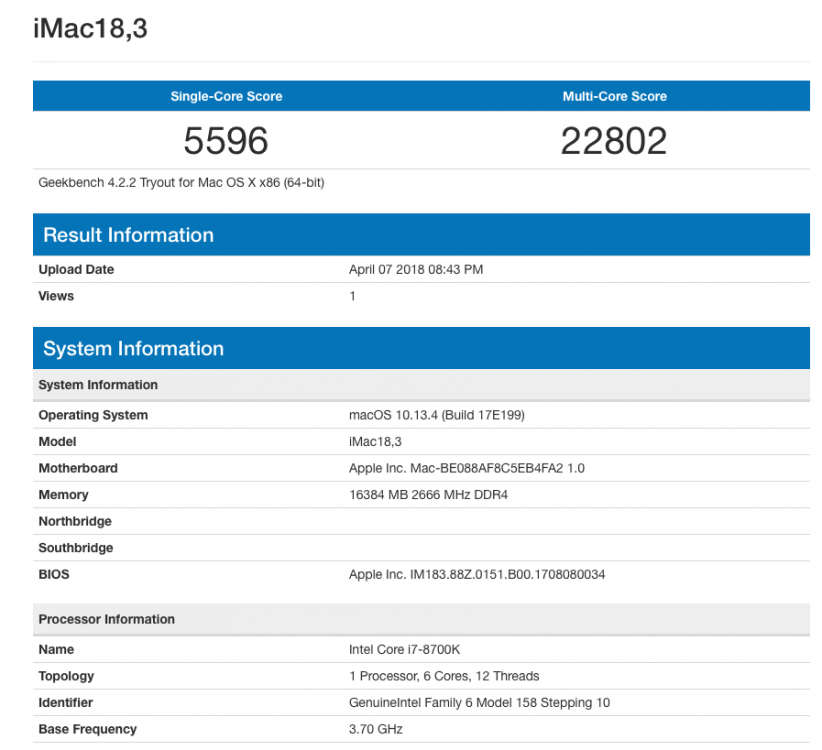This screenshot has width=822, height=750.
Task: Click the Base Frequency label
Action: (88, 729)
